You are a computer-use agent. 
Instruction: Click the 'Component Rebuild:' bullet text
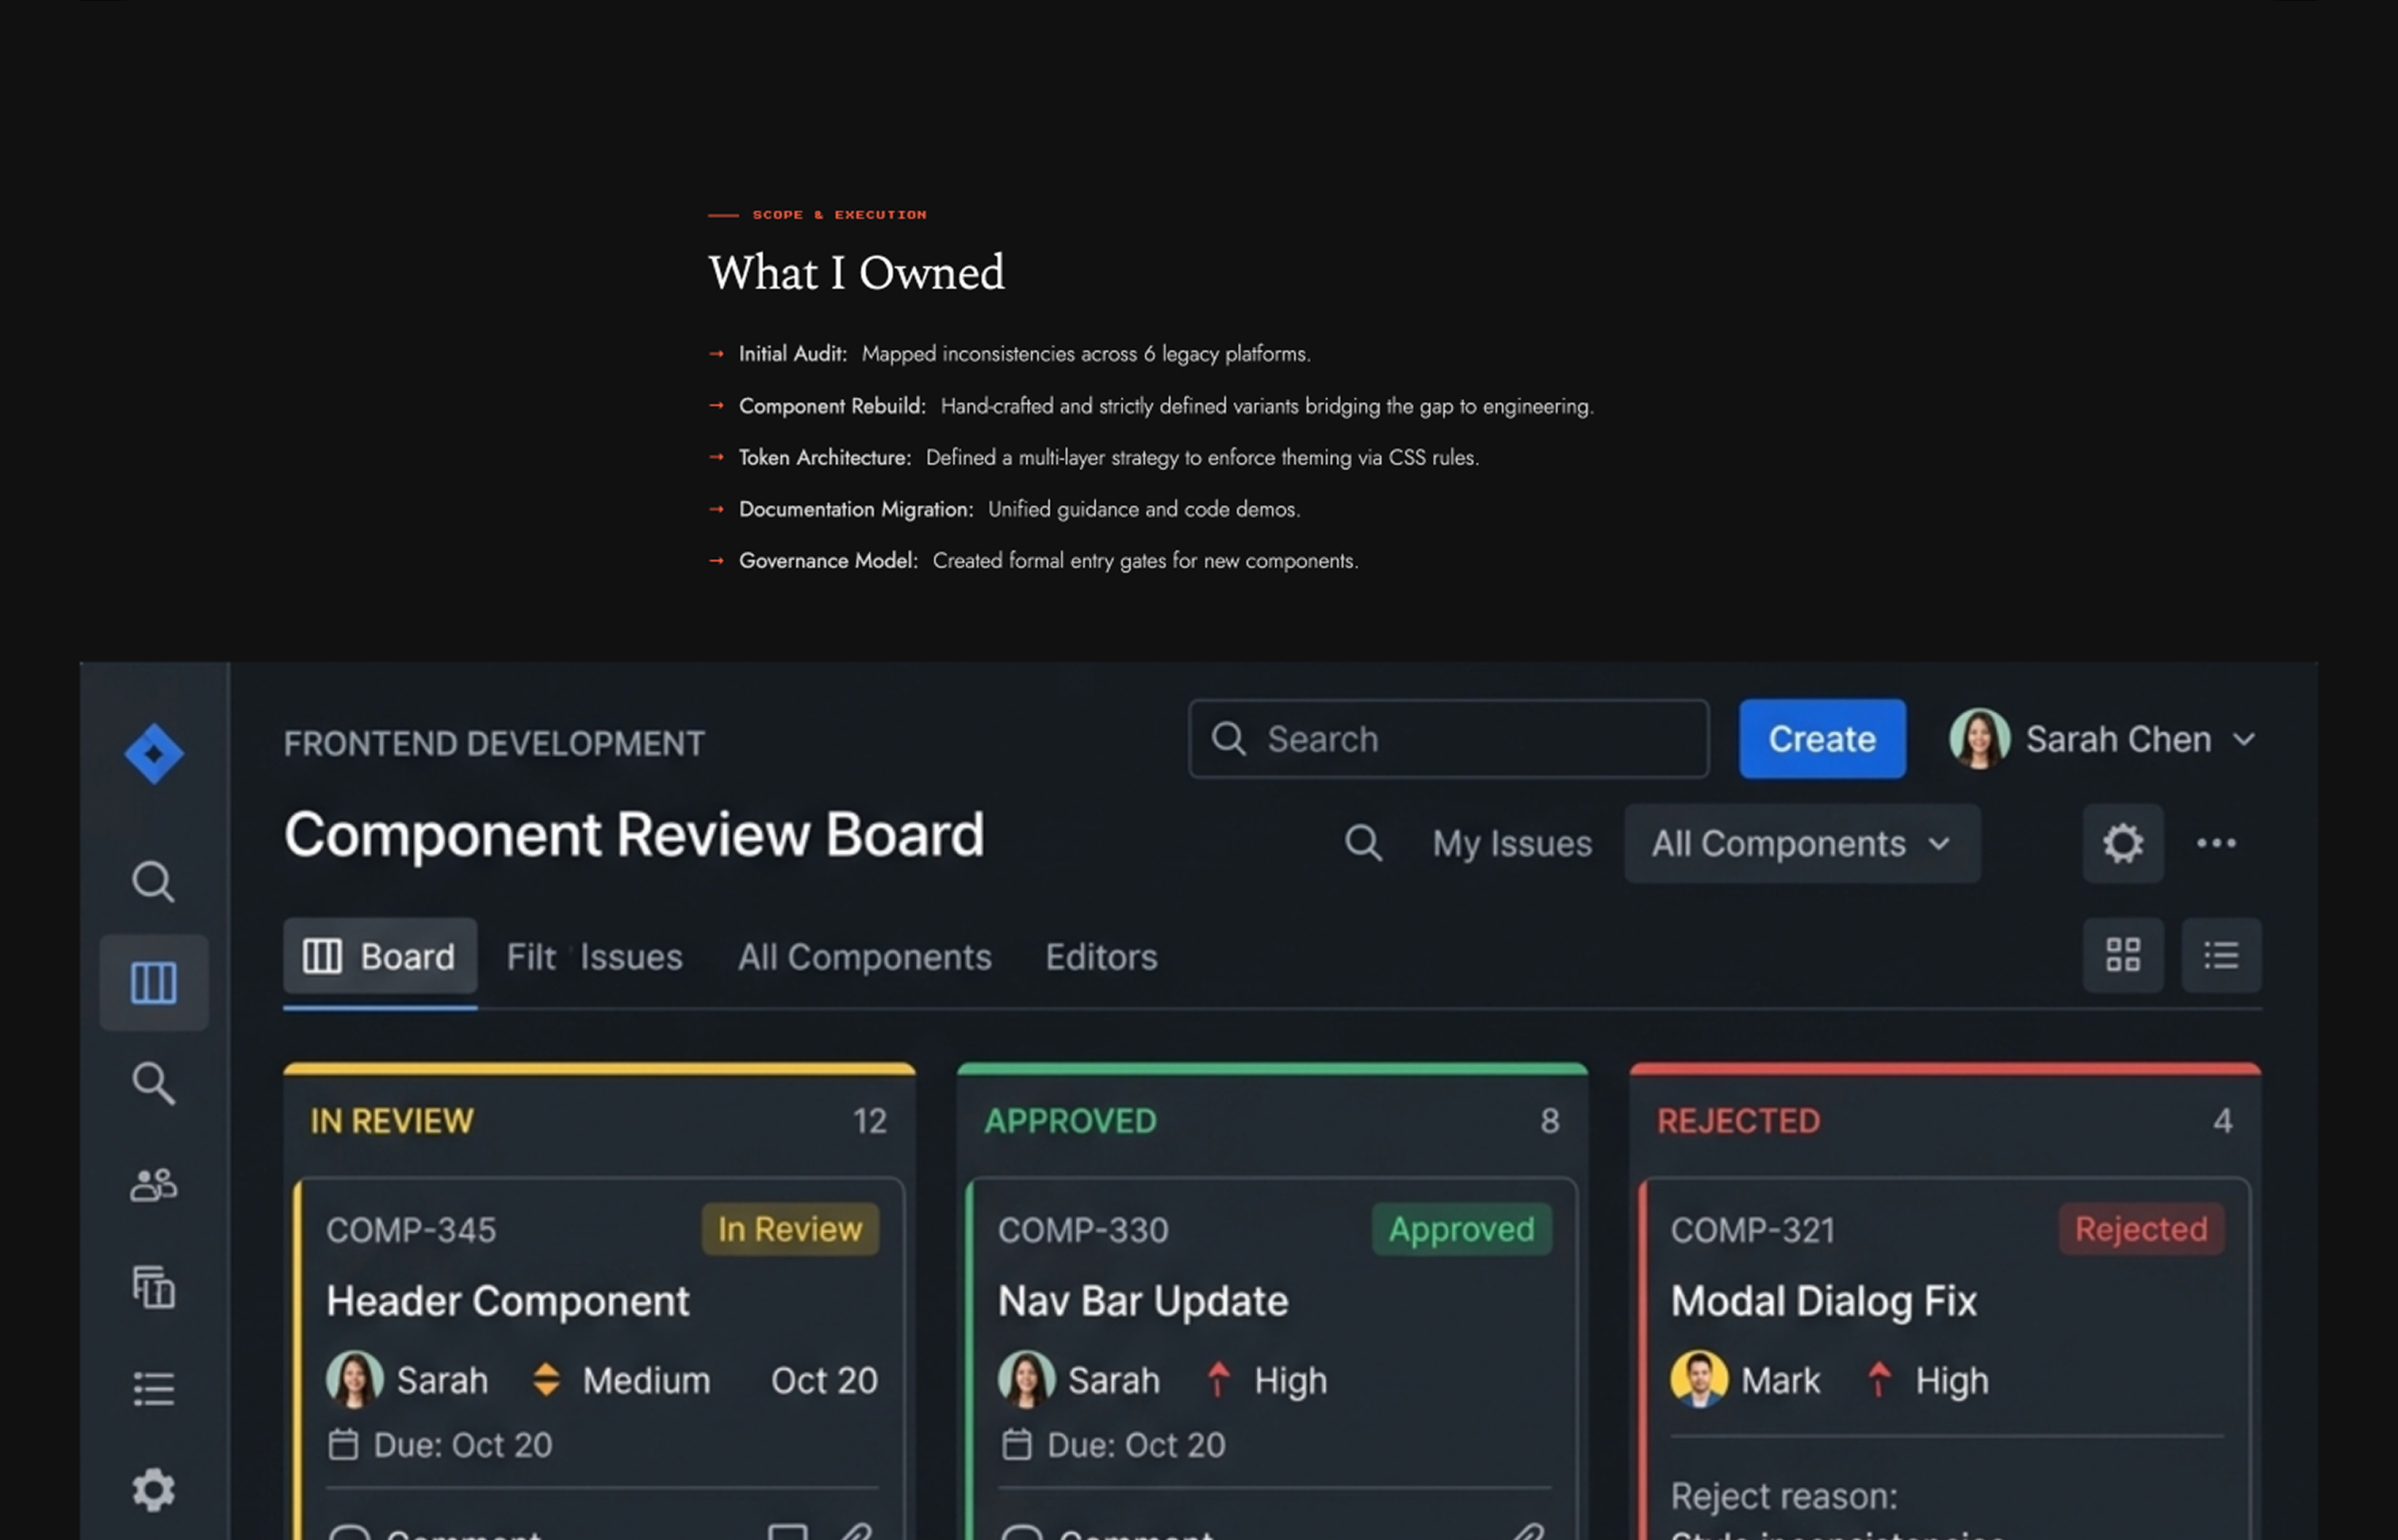coord(832,405)
